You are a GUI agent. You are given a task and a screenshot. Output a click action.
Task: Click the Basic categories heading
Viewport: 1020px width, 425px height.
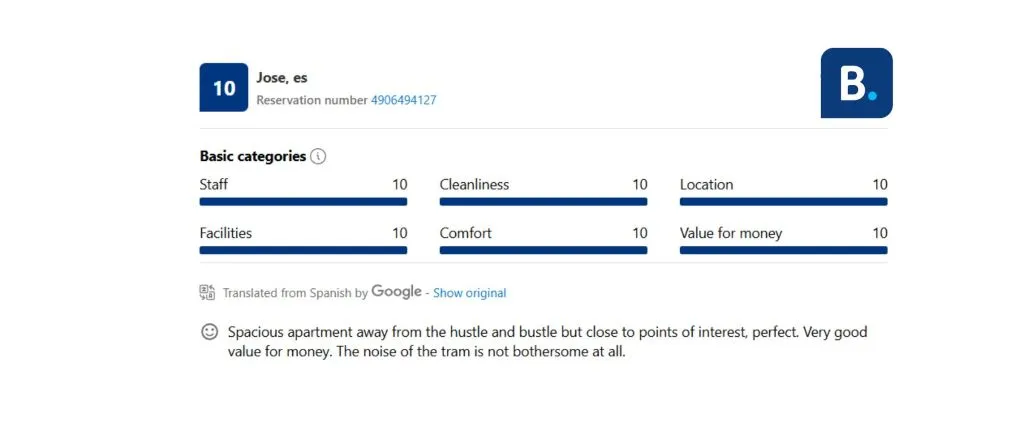pos(253,156)
